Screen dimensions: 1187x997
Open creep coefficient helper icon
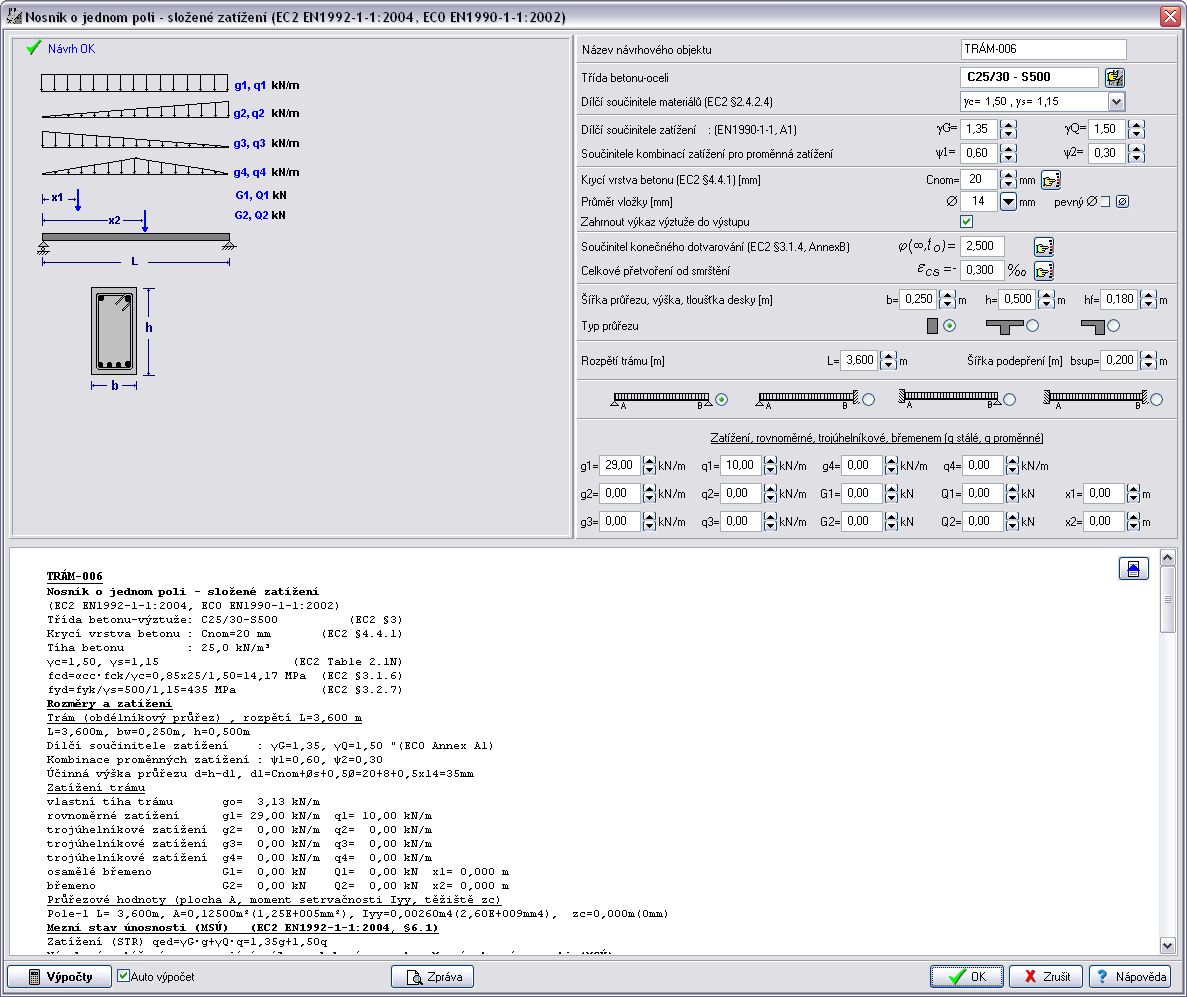[1044, 247]
